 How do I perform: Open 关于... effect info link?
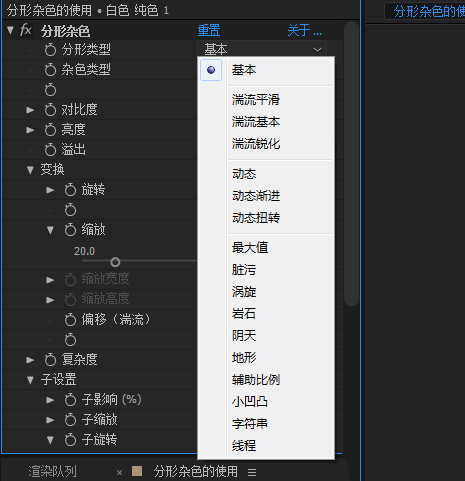tap(305, 30)
